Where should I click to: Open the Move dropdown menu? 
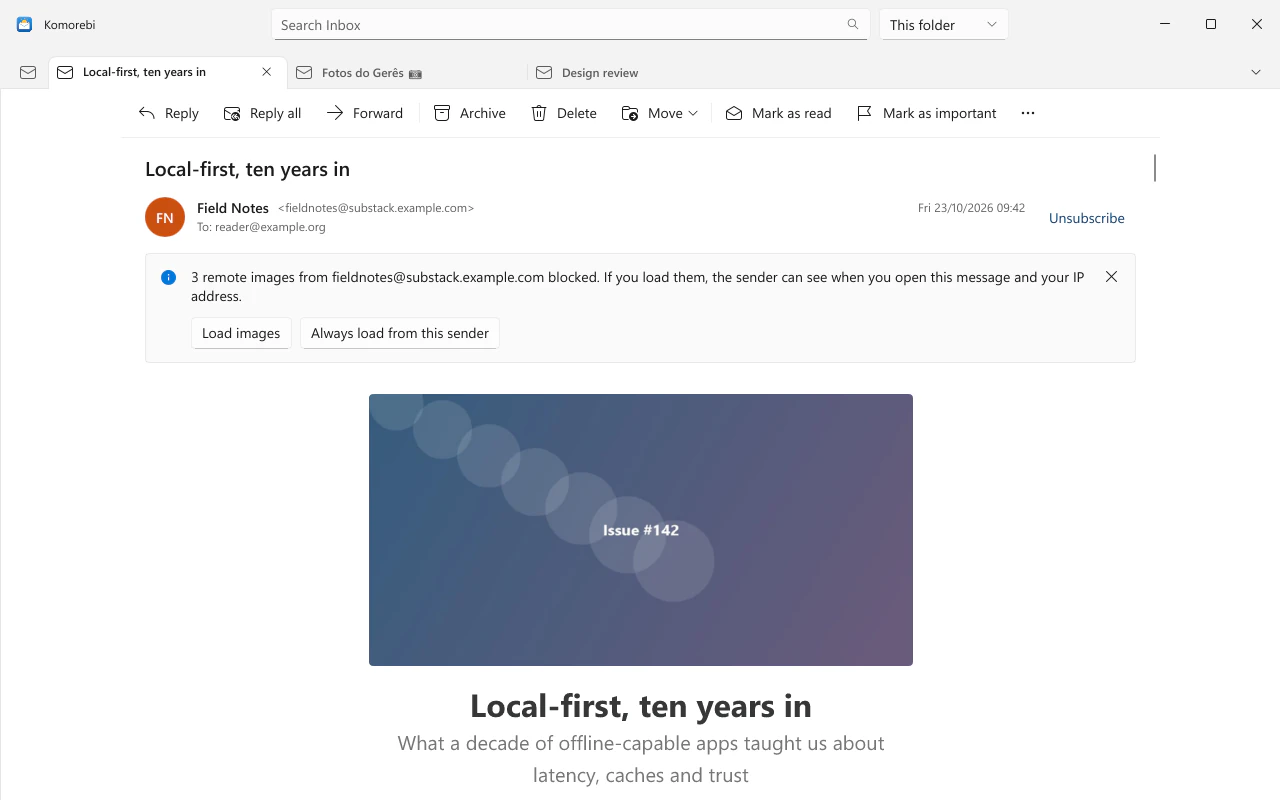tap(660, 113)
